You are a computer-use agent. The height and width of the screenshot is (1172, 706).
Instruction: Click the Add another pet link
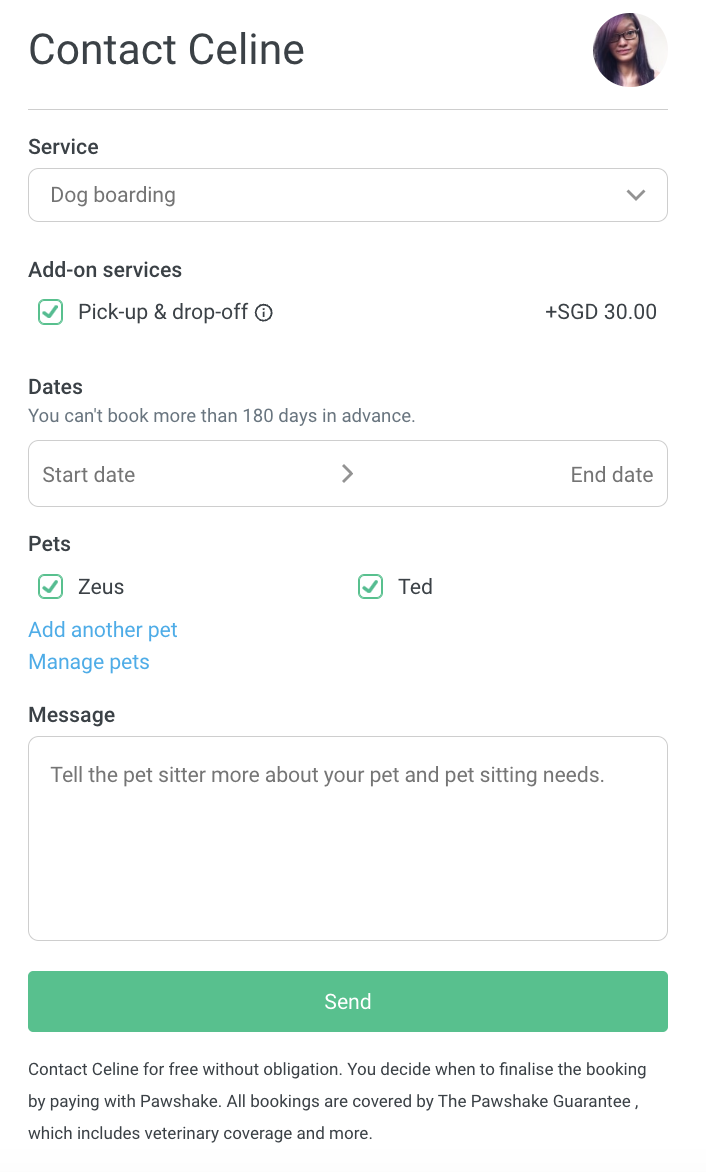pyautogui.click(x=103, y=630)
